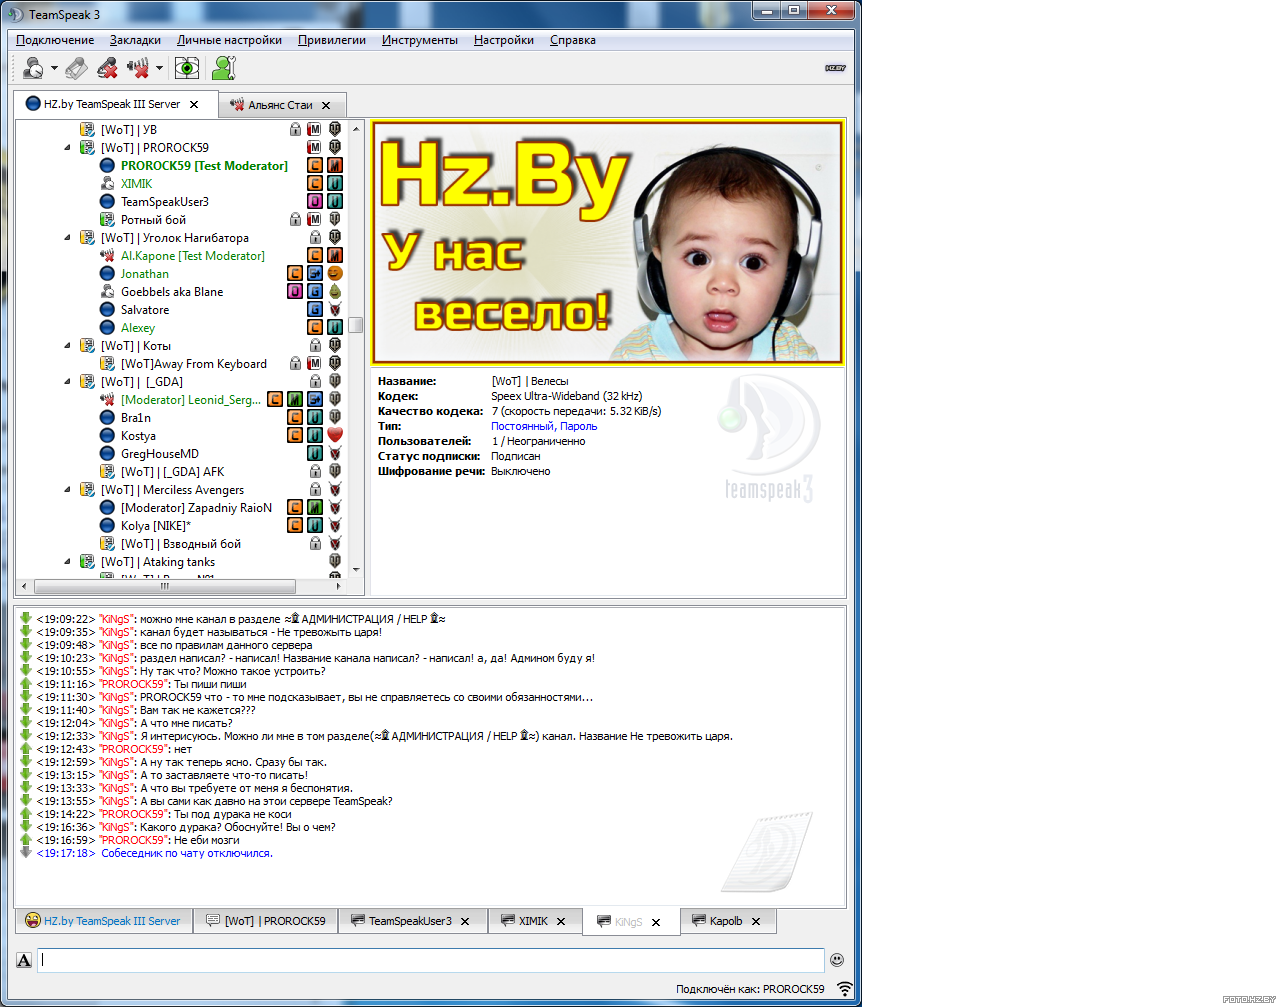The image size is (1280, 1007).
Task: Click the chat message input field
Action: coord(431,960)
